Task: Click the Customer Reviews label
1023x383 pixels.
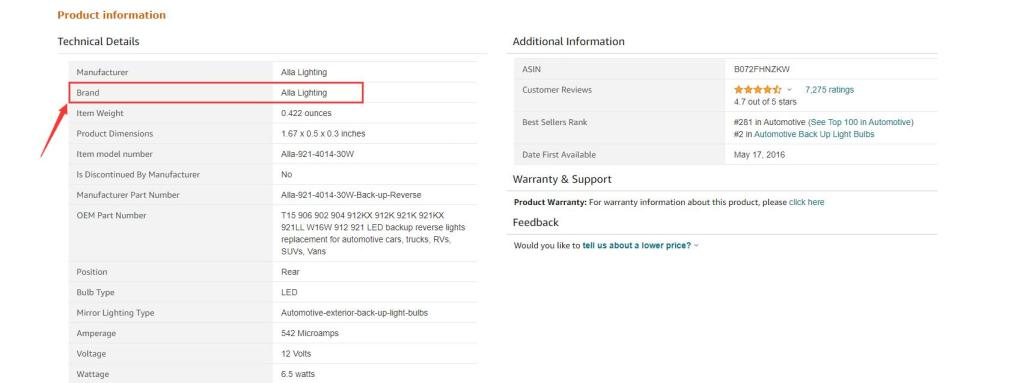Action: (557, 89)
